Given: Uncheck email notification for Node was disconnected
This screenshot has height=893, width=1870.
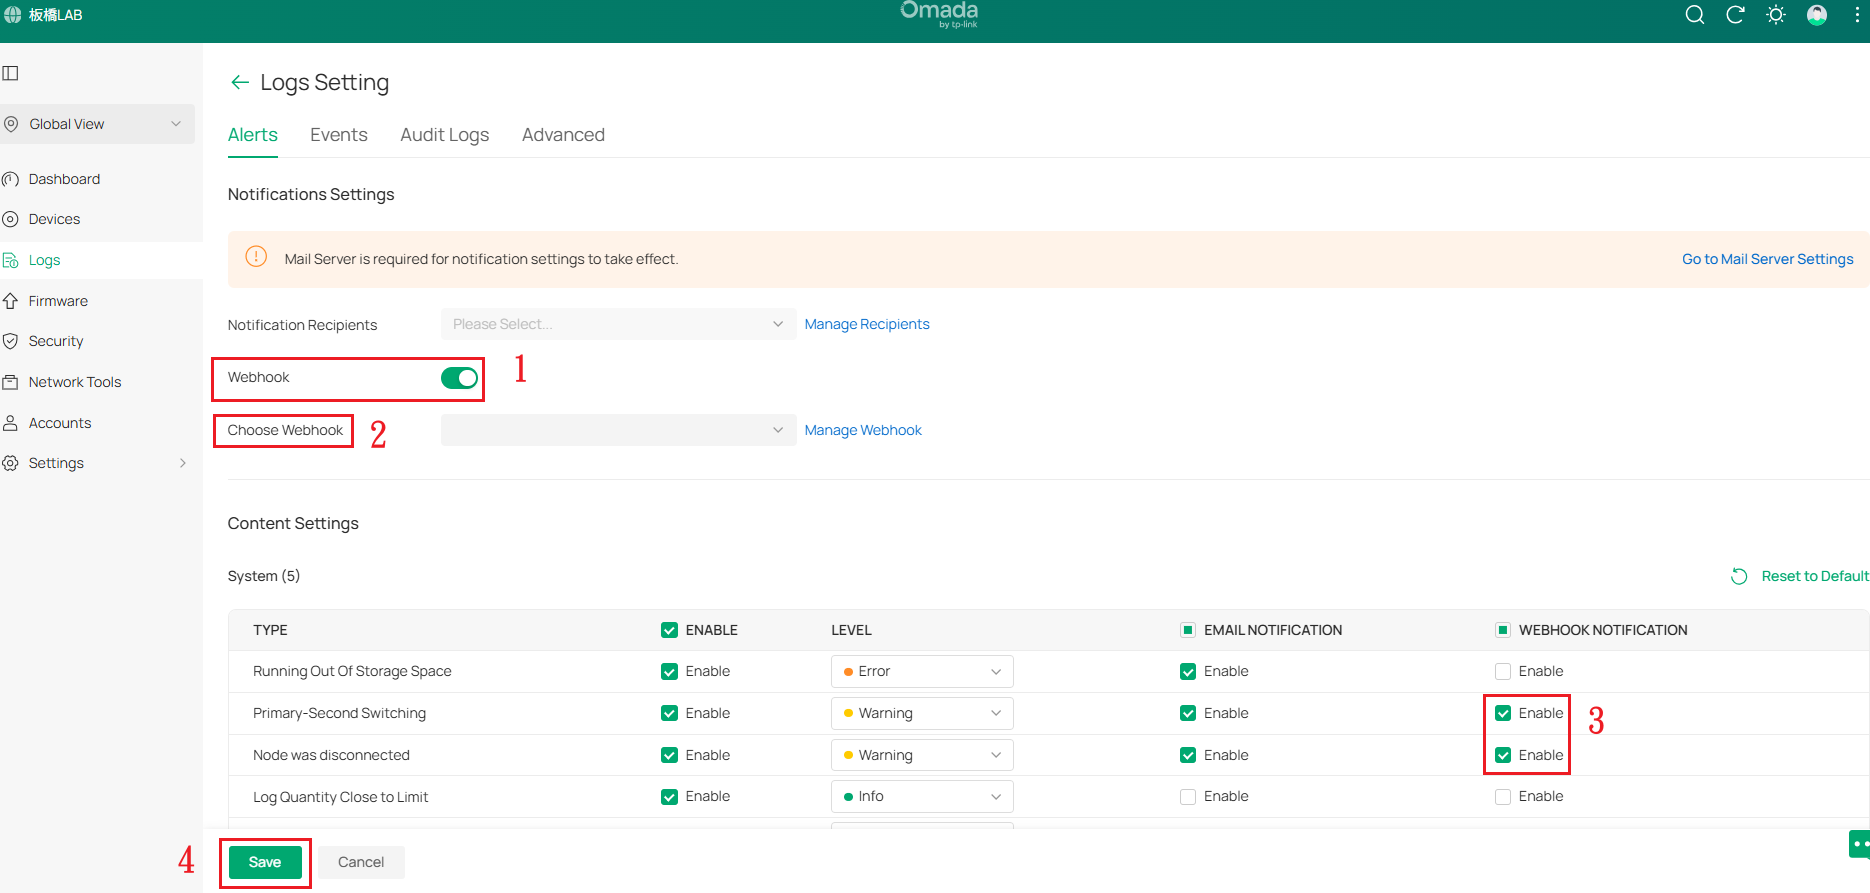Looking at the screenshot, I should click(1188, 755).
